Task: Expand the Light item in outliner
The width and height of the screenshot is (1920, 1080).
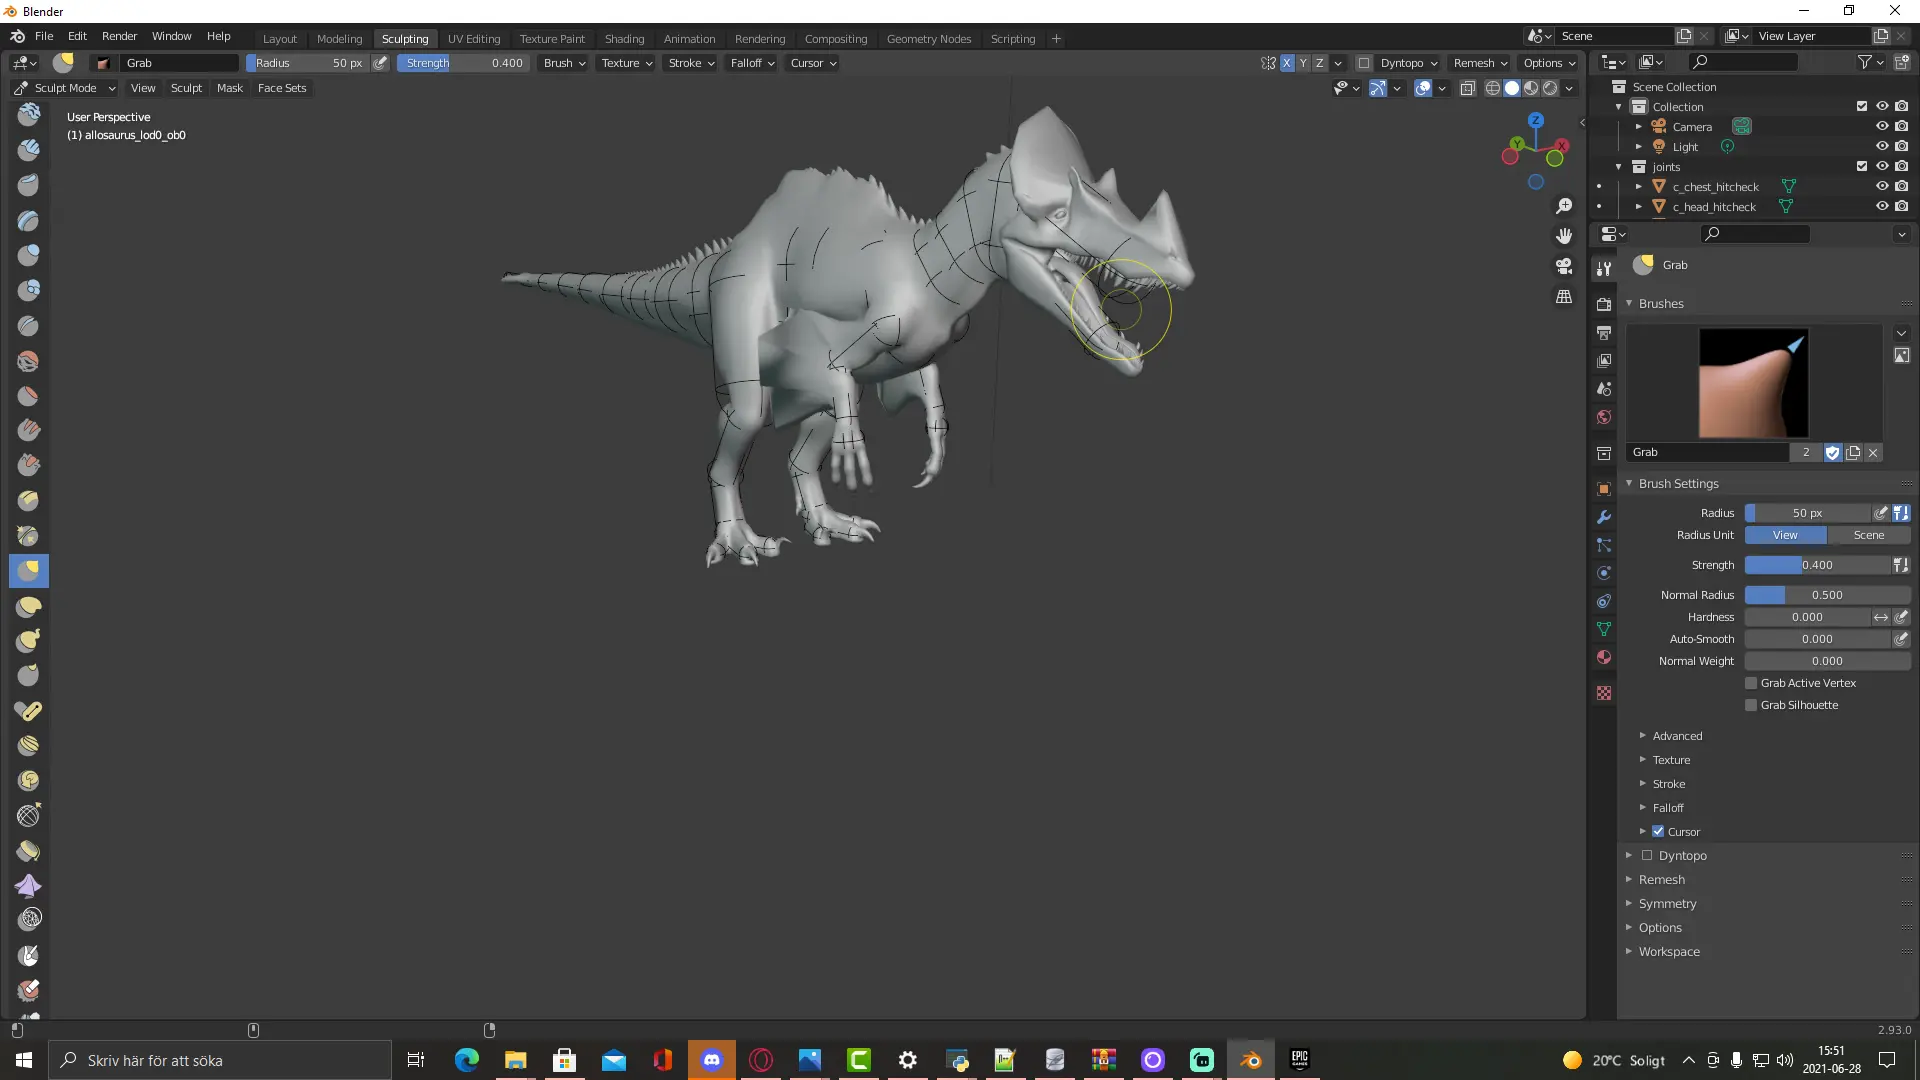Action: [1639, 147]
